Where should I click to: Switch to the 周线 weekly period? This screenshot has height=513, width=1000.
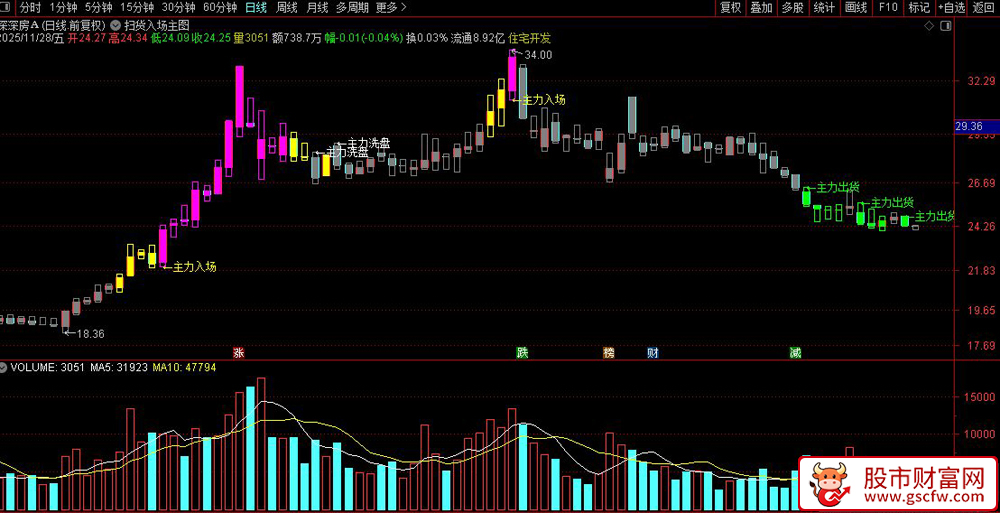point(286,8)
